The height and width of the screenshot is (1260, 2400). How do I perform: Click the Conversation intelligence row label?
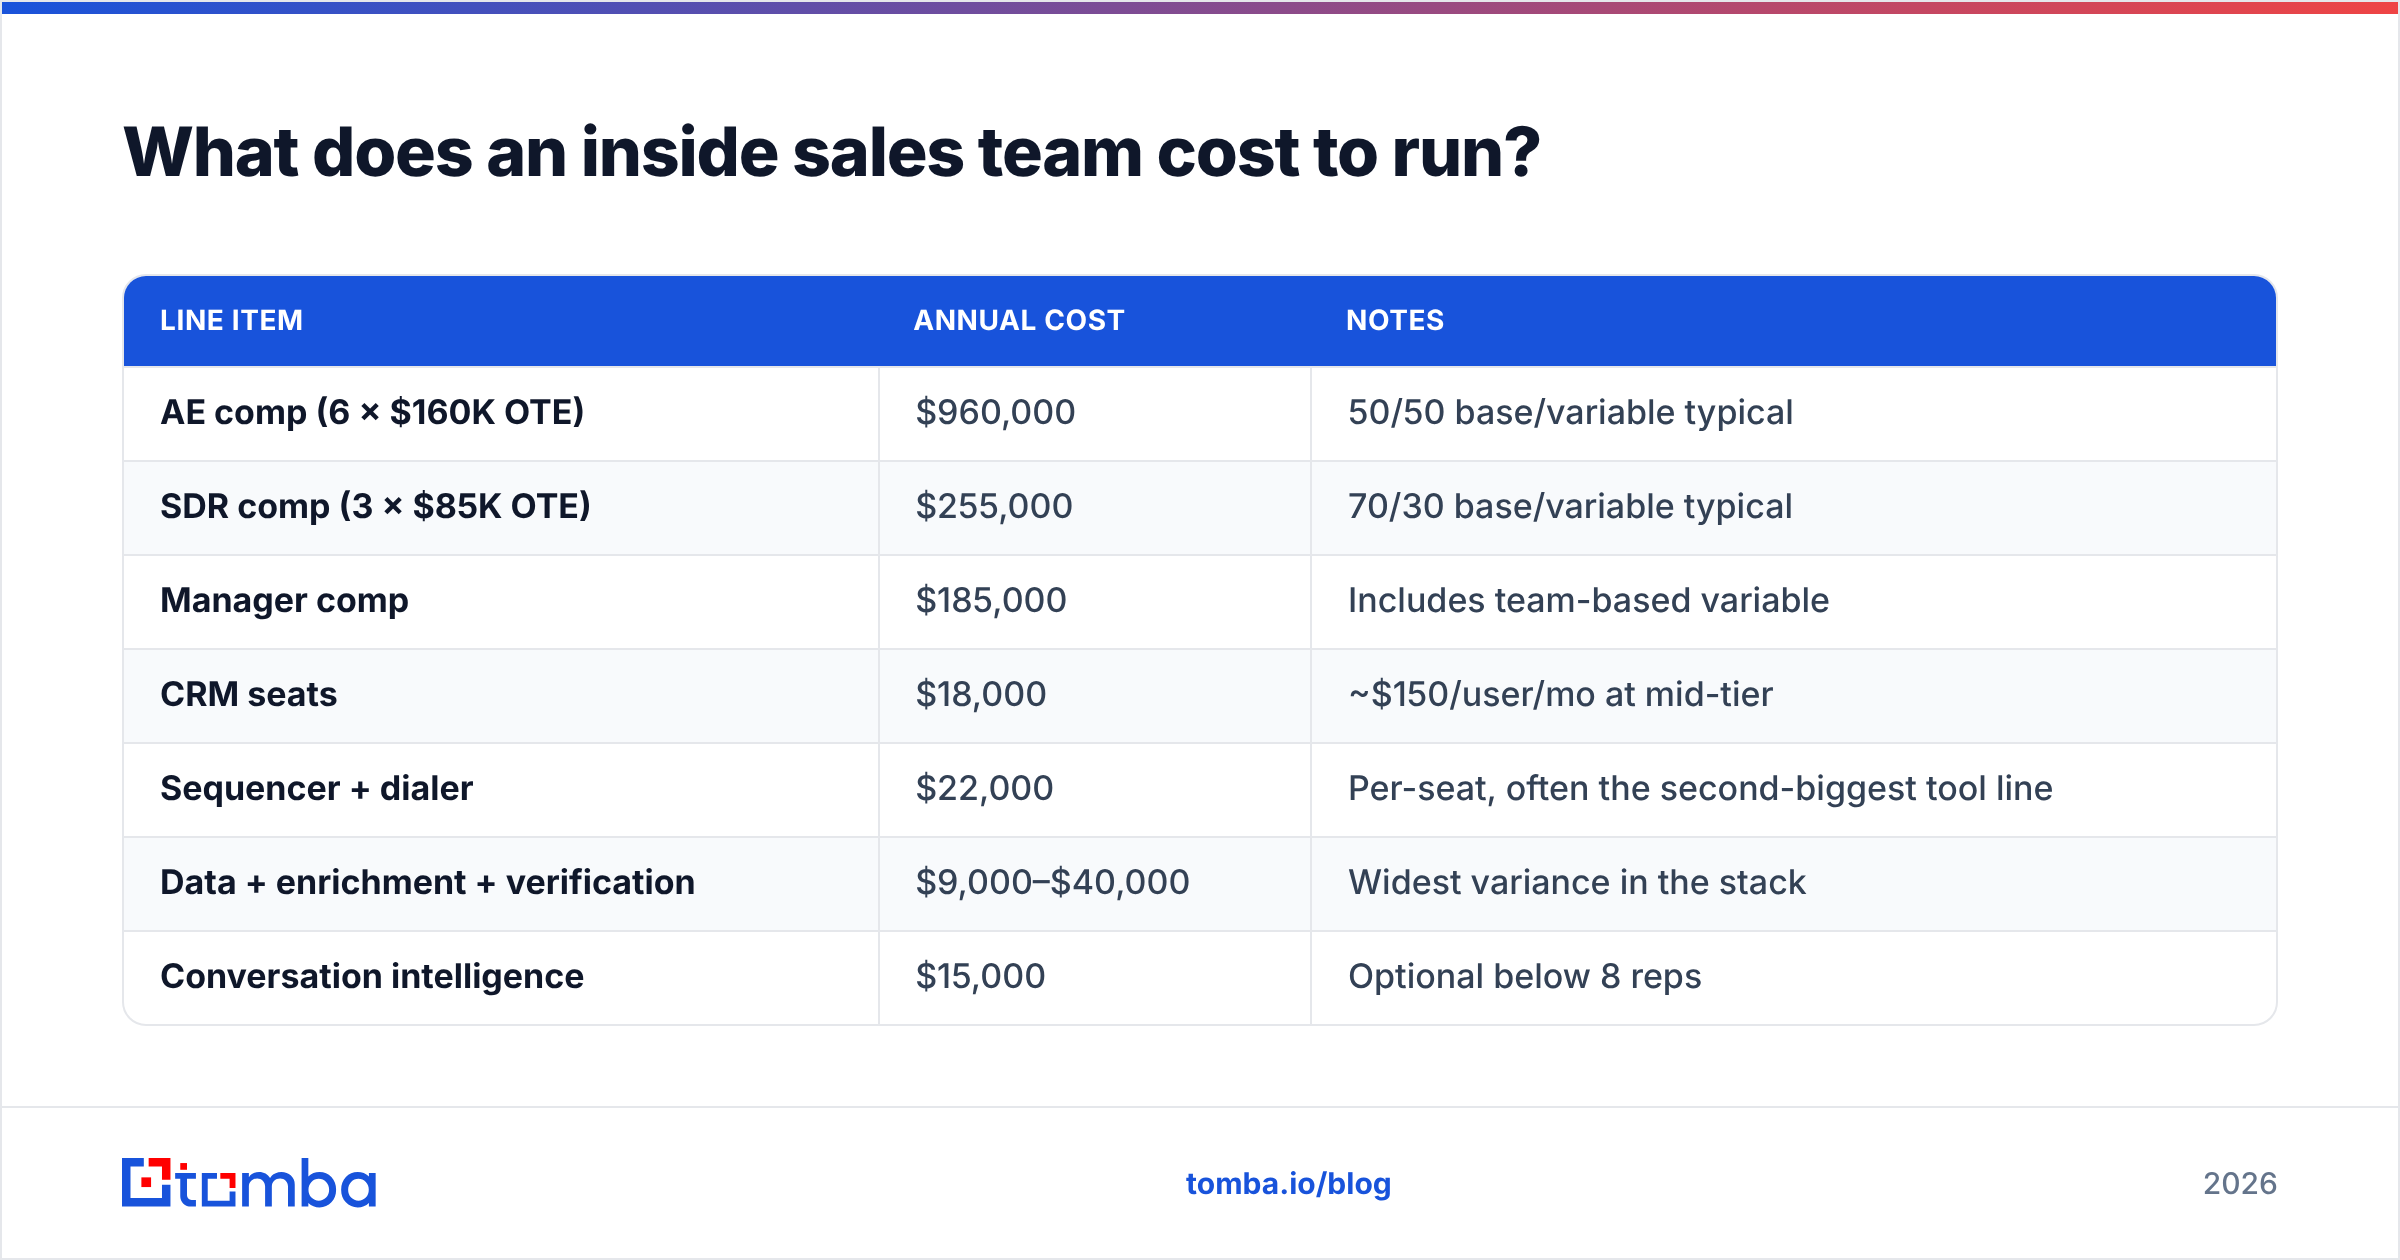point(372,976)
